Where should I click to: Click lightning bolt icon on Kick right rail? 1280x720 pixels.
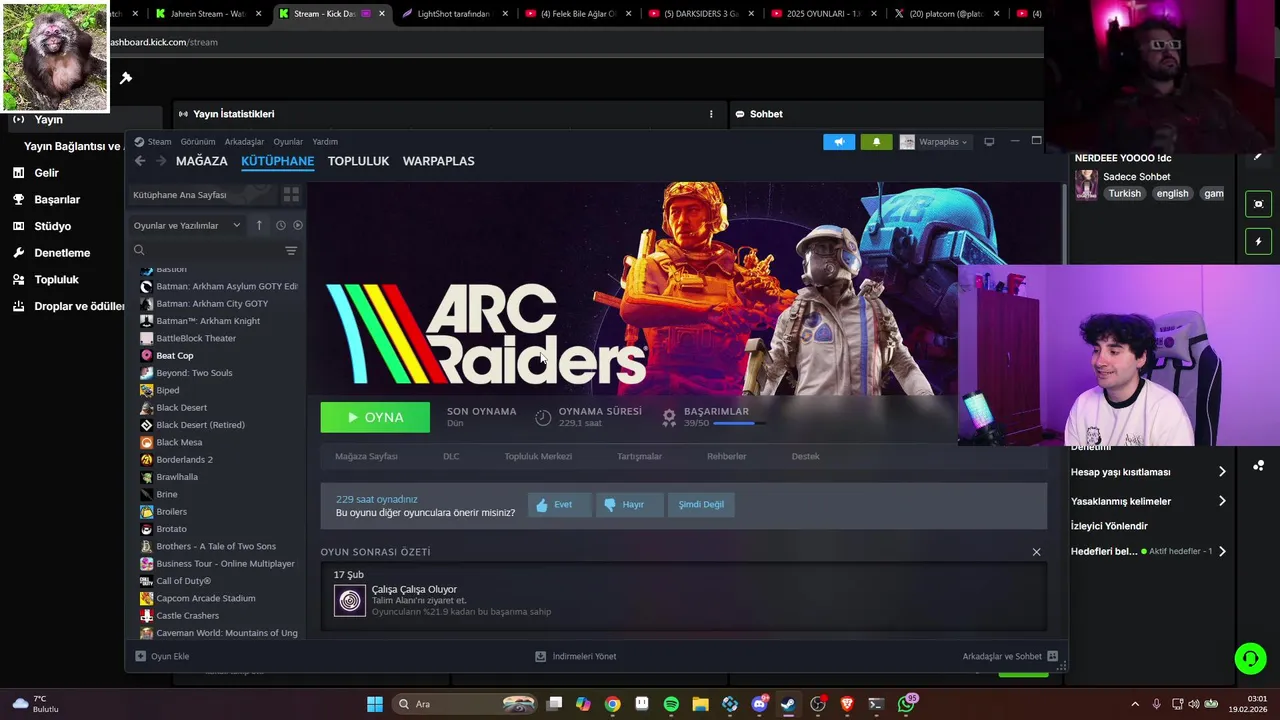1258,241
